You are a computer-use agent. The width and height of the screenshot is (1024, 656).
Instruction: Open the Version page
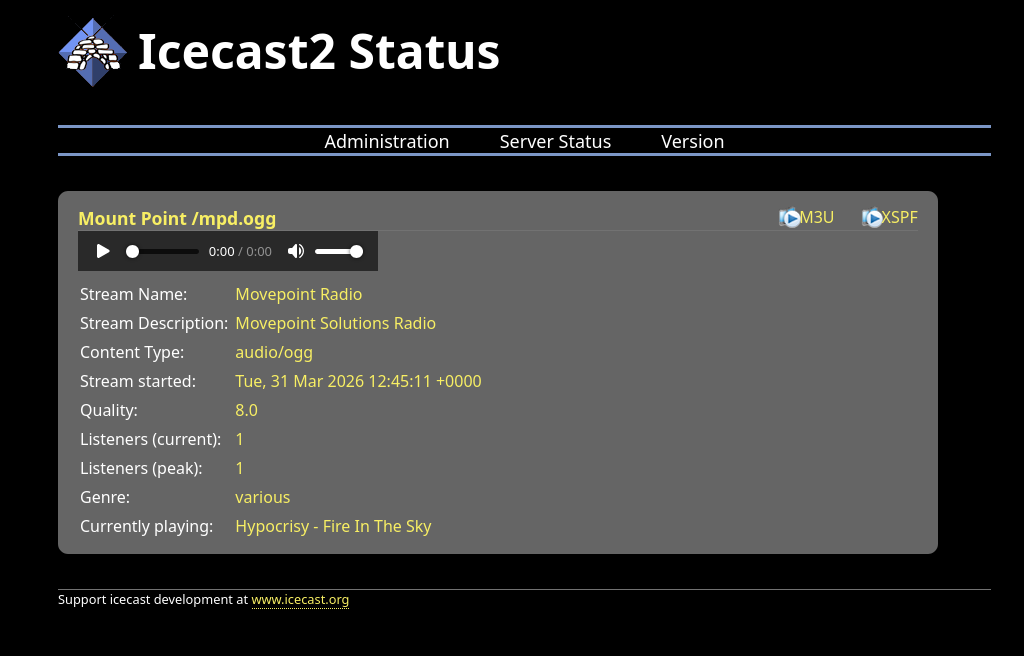[x=692, y=141]
